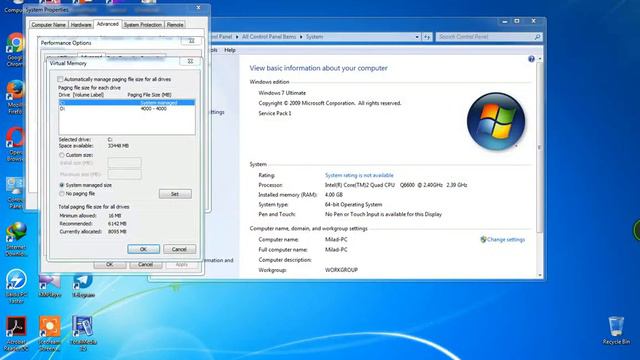The width and height of the screenshot is (640, 360).
Task: Click the 64-bit Operating System text
Action: tap(353, 204)
